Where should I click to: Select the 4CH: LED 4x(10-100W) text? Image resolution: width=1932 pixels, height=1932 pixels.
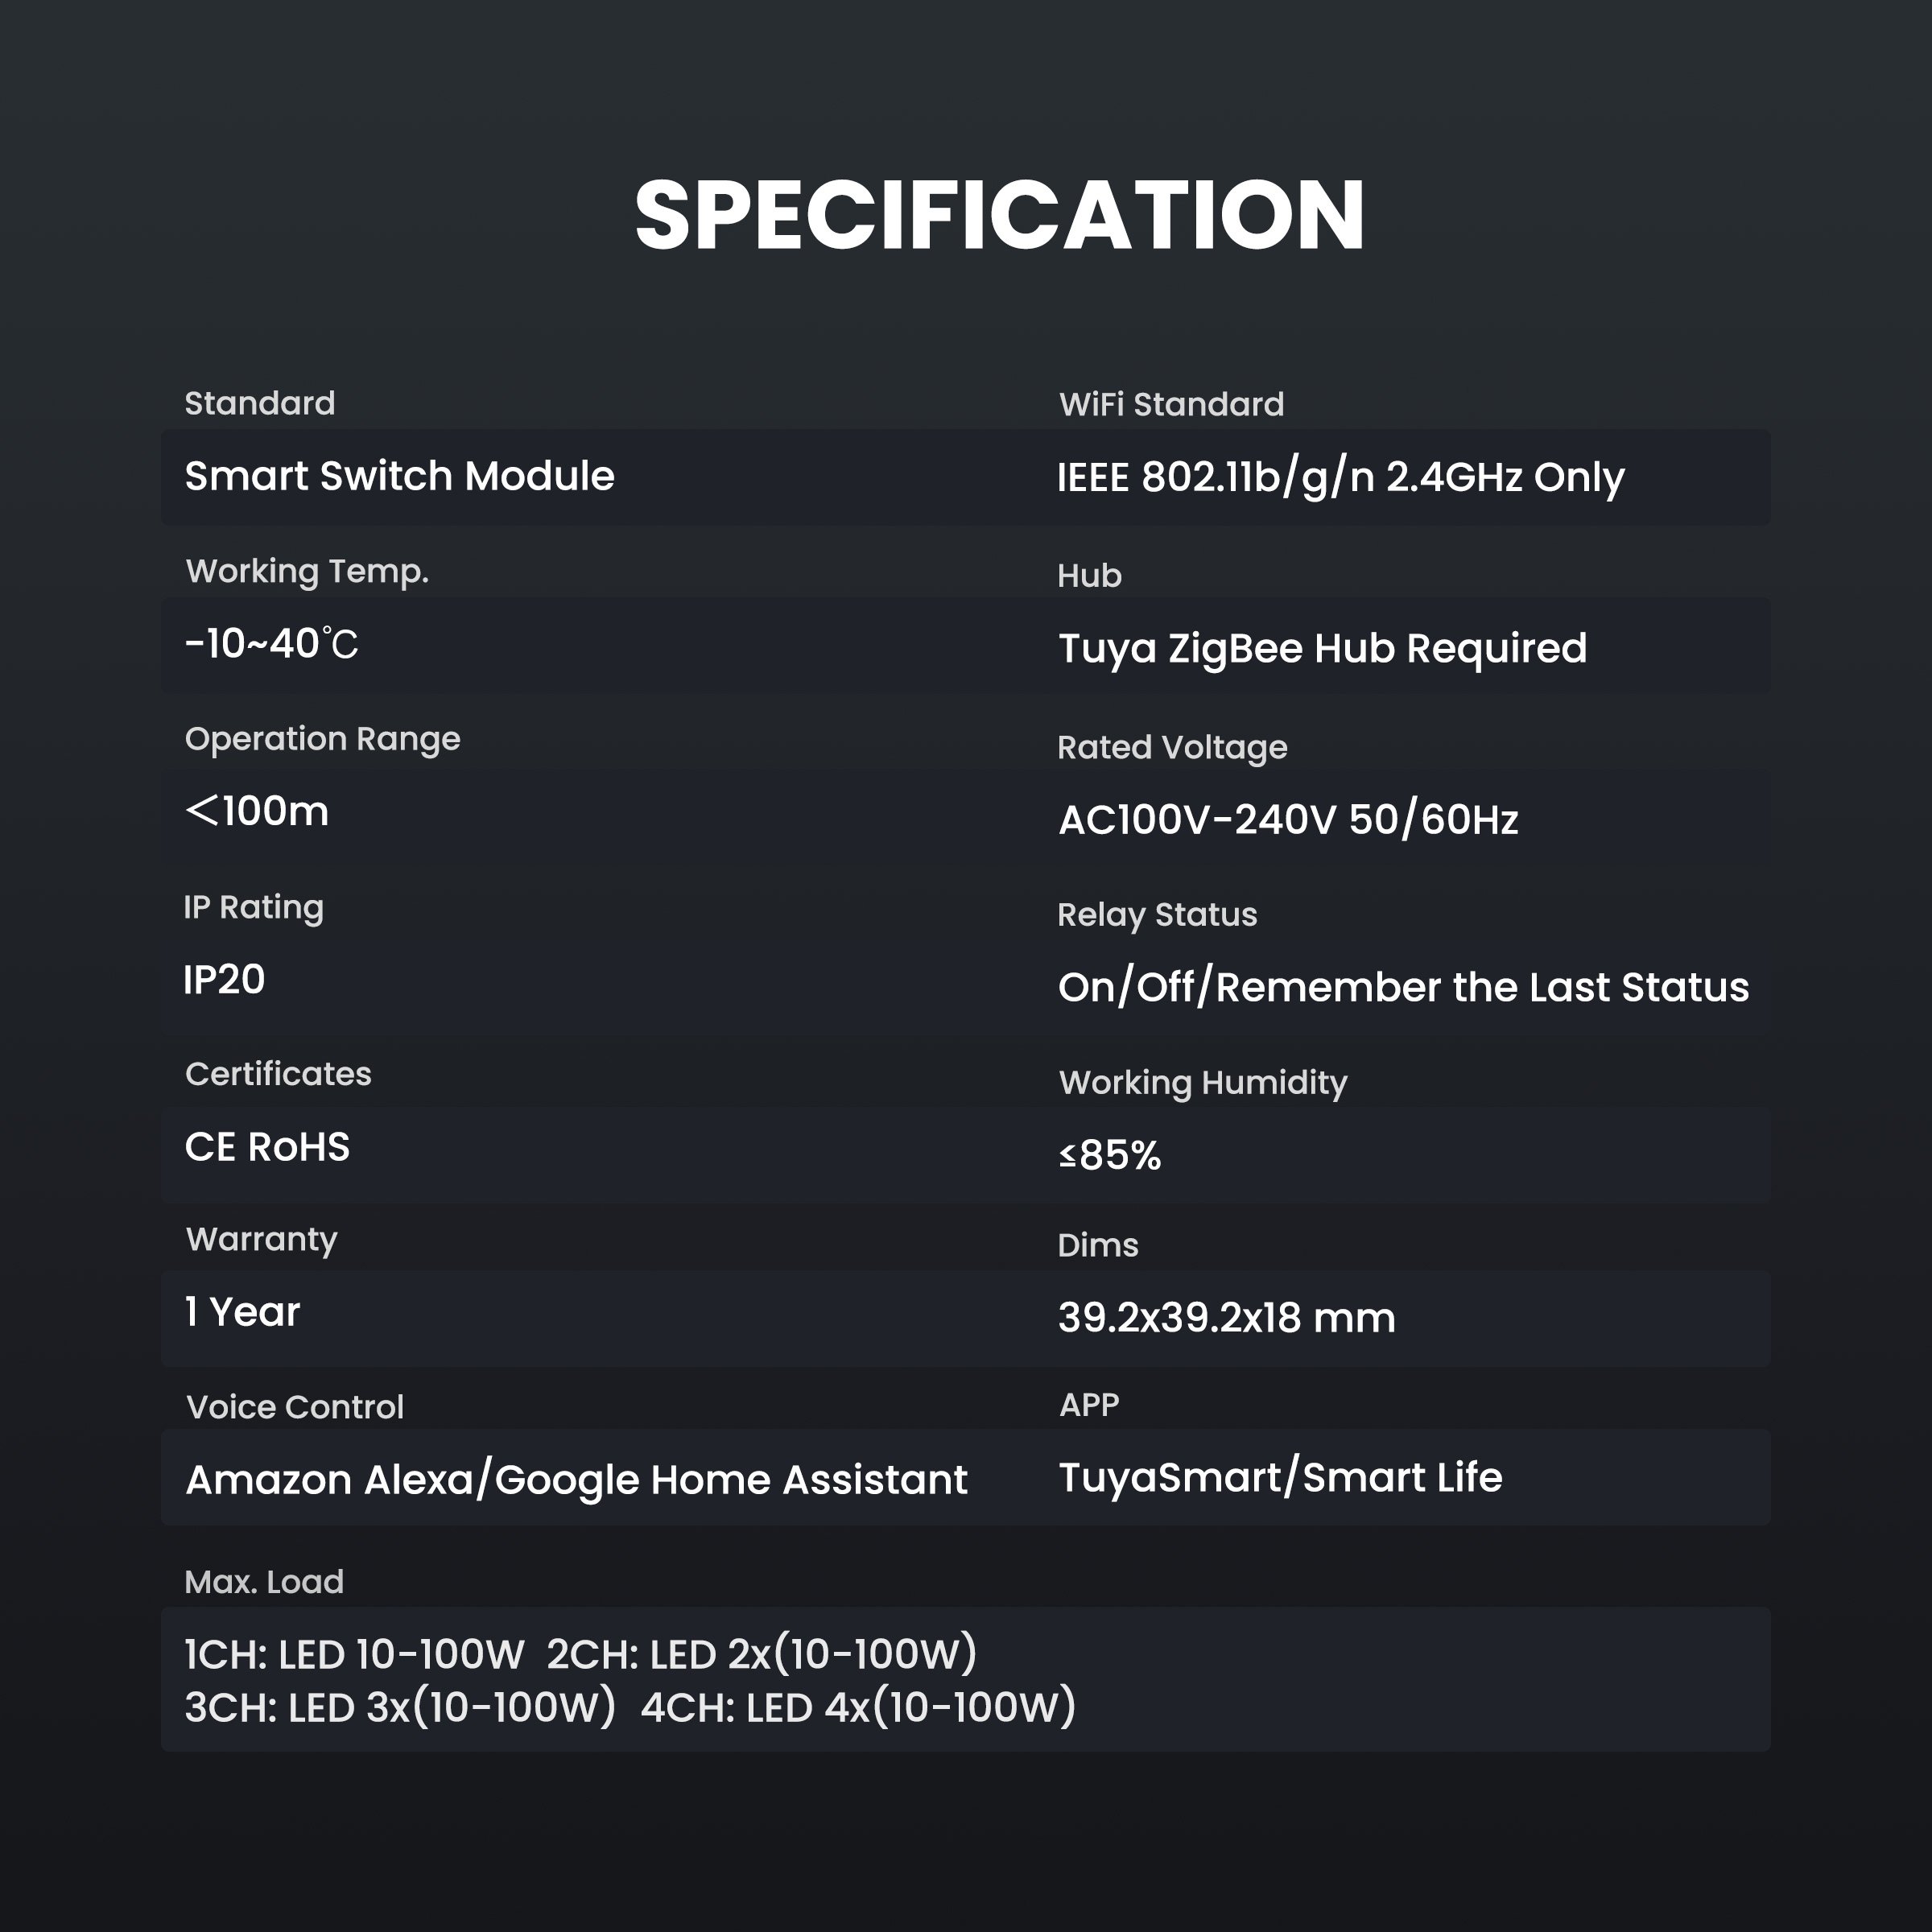click(858, 1708)
